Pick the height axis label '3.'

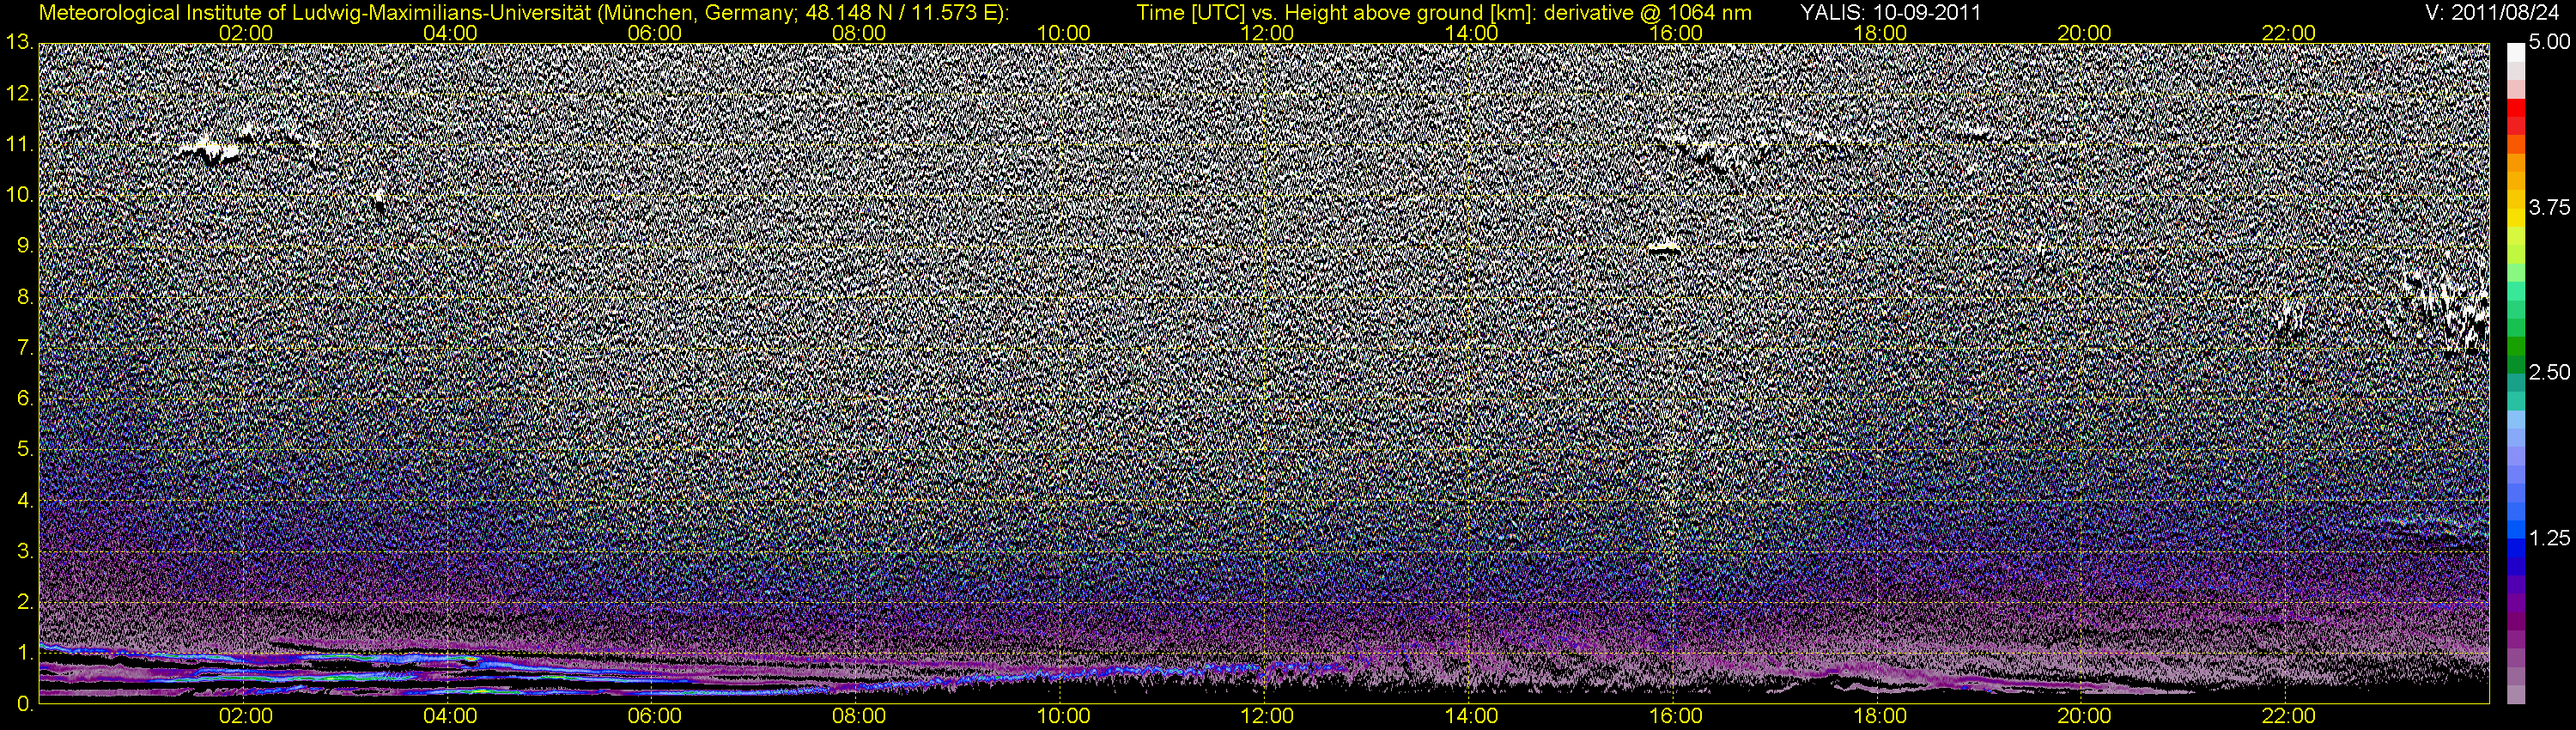pyautogui.click(x=24, y=551)
